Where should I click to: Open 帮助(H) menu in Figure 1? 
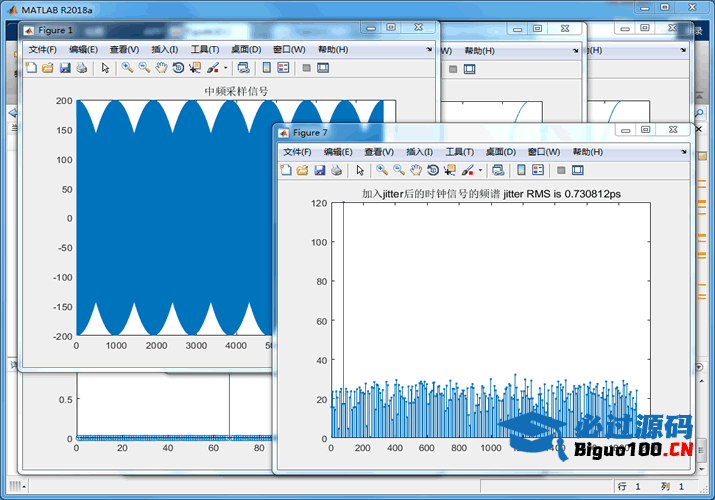(x=333, y=50)
